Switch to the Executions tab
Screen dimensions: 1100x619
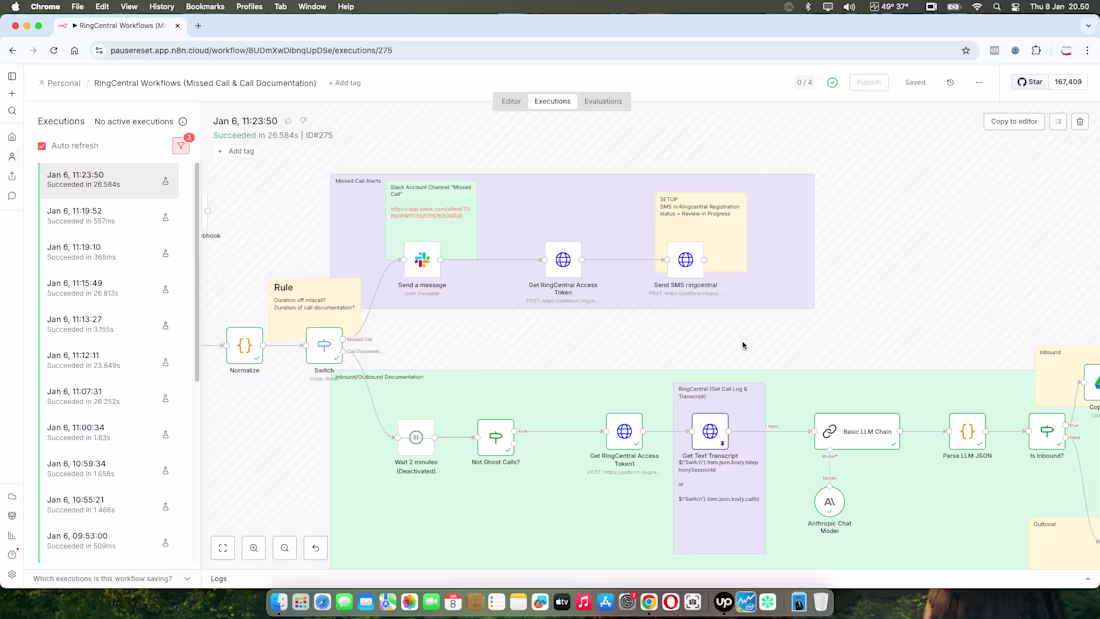click(552, 101)
